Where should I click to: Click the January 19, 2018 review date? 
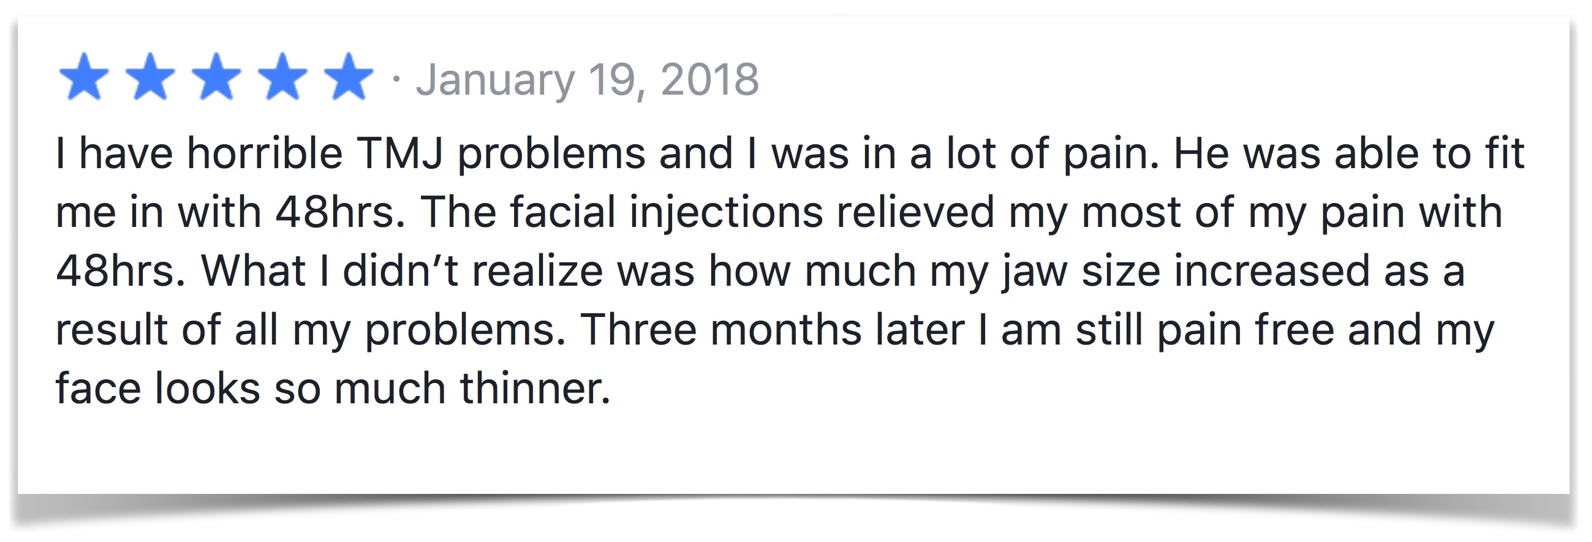click(x=587, y=80)
